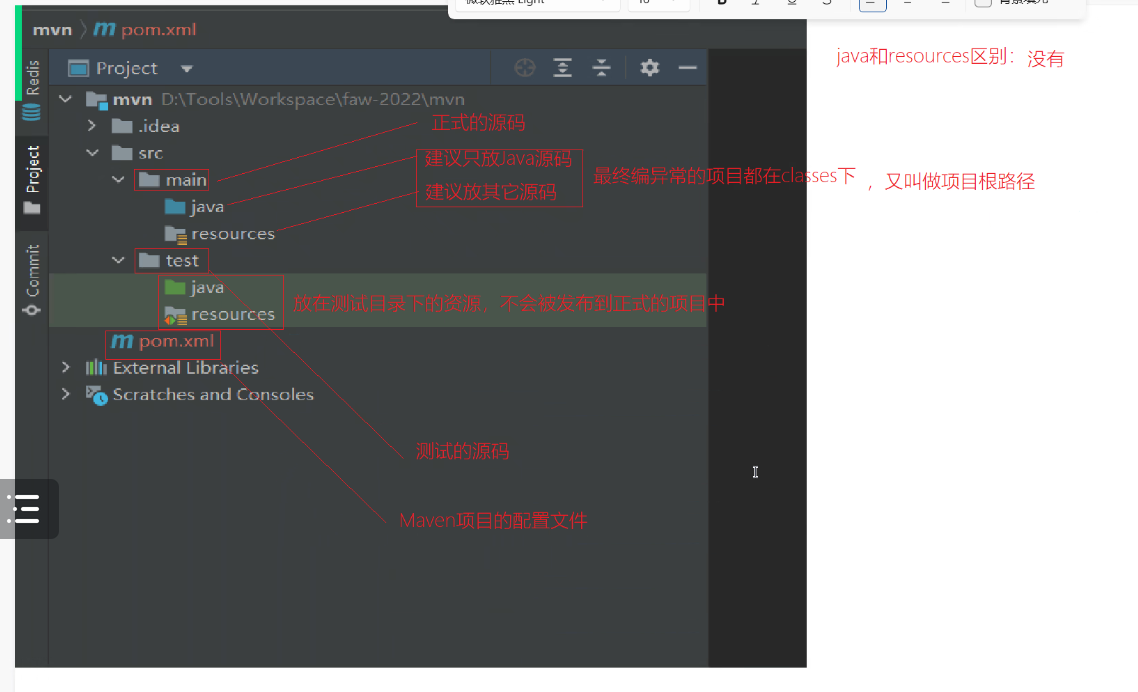Open the Project view dropdown
The image size is (1138, 692).
click(x=187, y=69)
